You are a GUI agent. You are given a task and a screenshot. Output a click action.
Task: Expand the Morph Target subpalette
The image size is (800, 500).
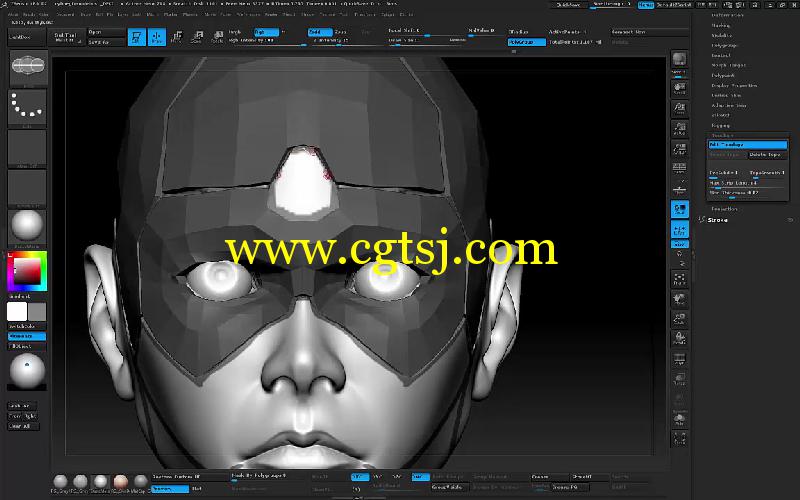[x=729, y=65]
